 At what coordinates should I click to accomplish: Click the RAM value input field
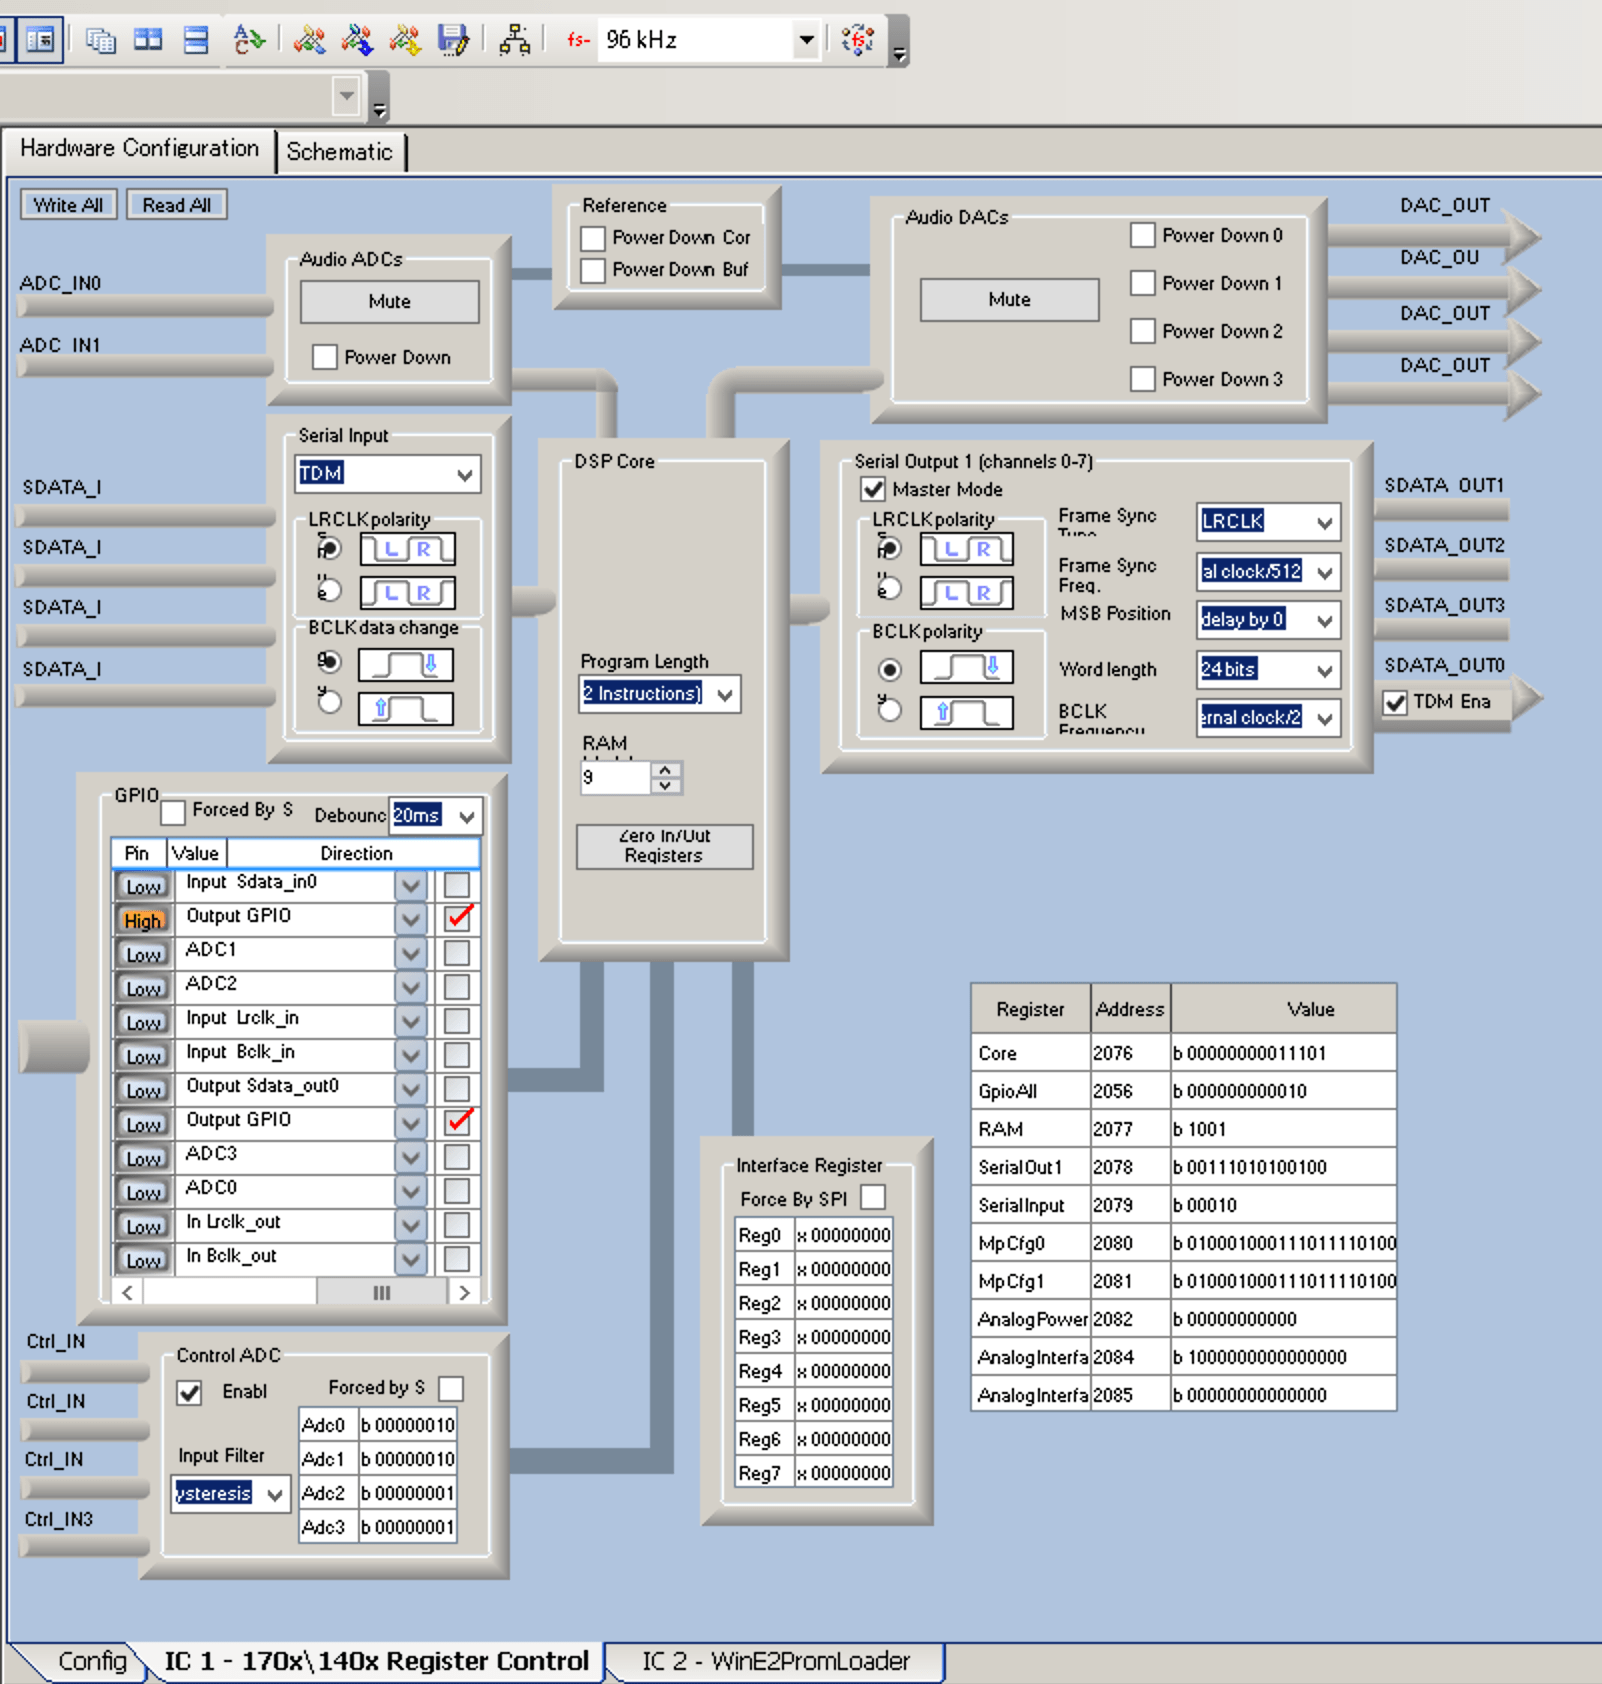click(x=615, y=777)
